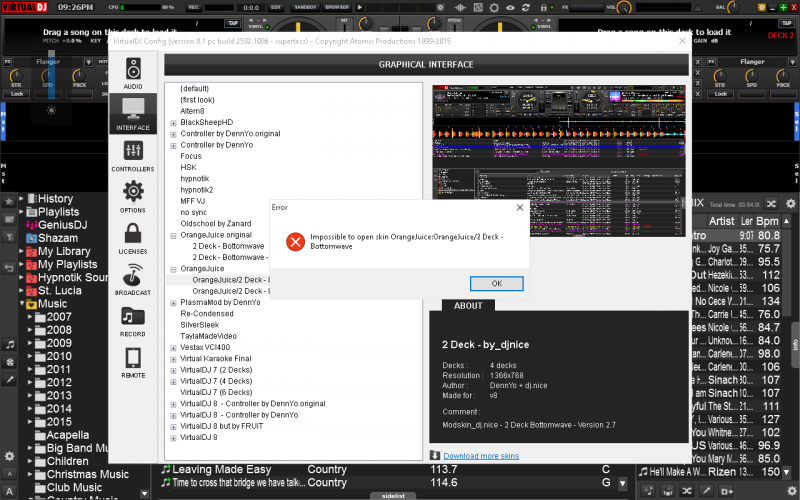Image resolution: width=800 pixels, height=500 pixels.
Task: Select the Focus skin
Action: coord(191,156)
